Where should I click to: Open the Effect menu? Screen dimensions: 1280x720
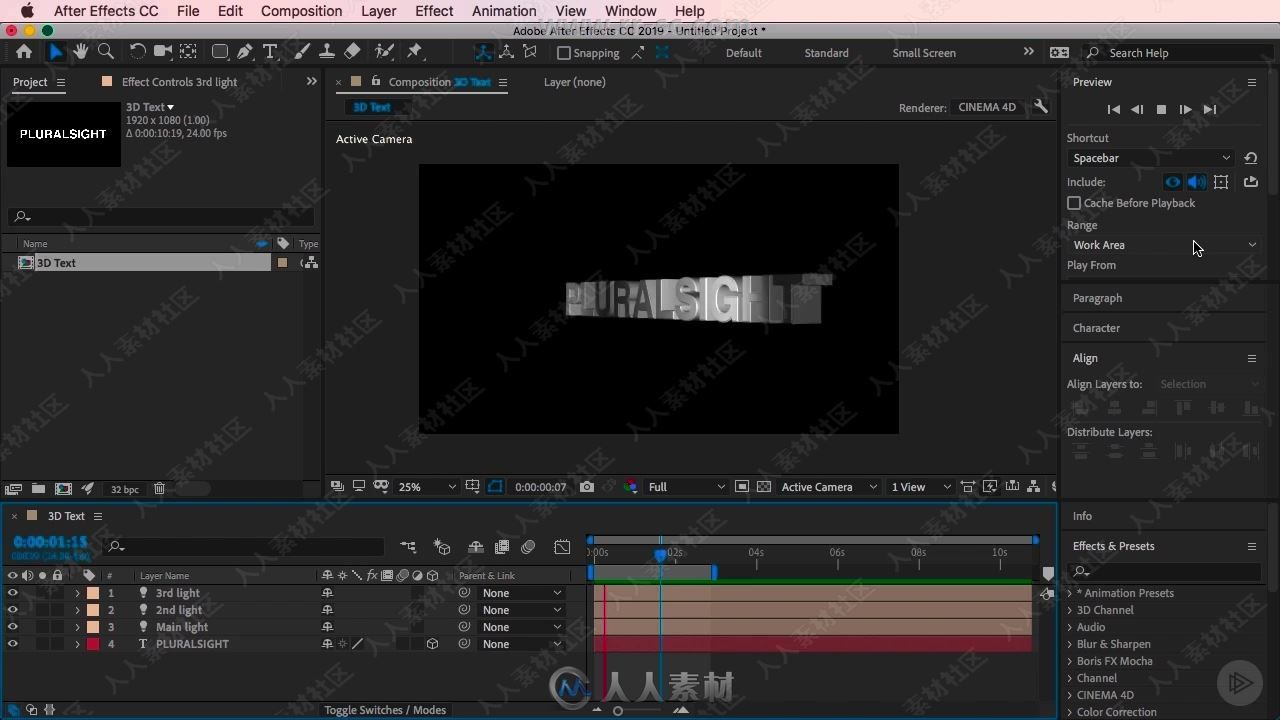click(x=434, y=11)
